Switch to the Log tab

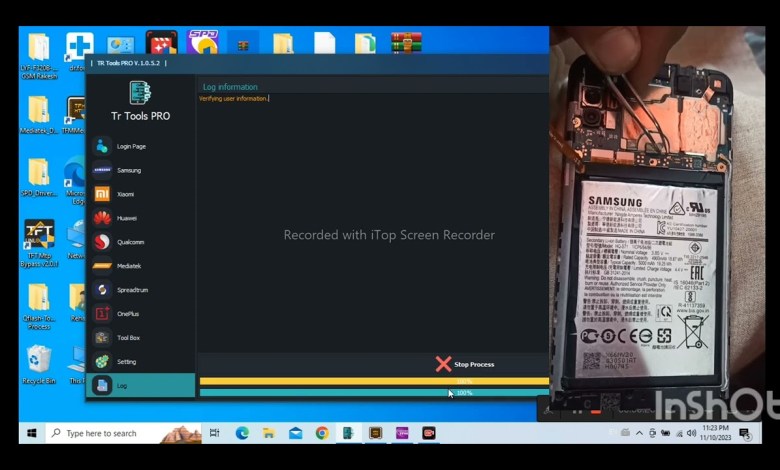click(121, 386)
